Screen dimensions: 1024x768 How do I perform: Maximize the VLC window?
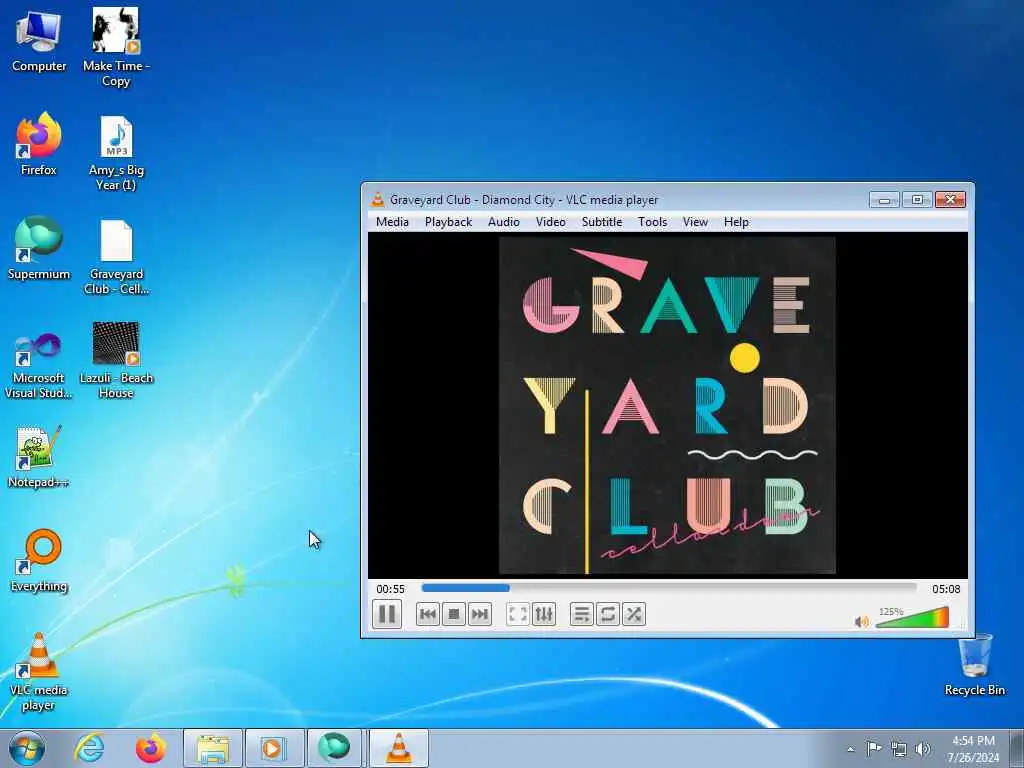pyautogui.click(x=917, y=200)
